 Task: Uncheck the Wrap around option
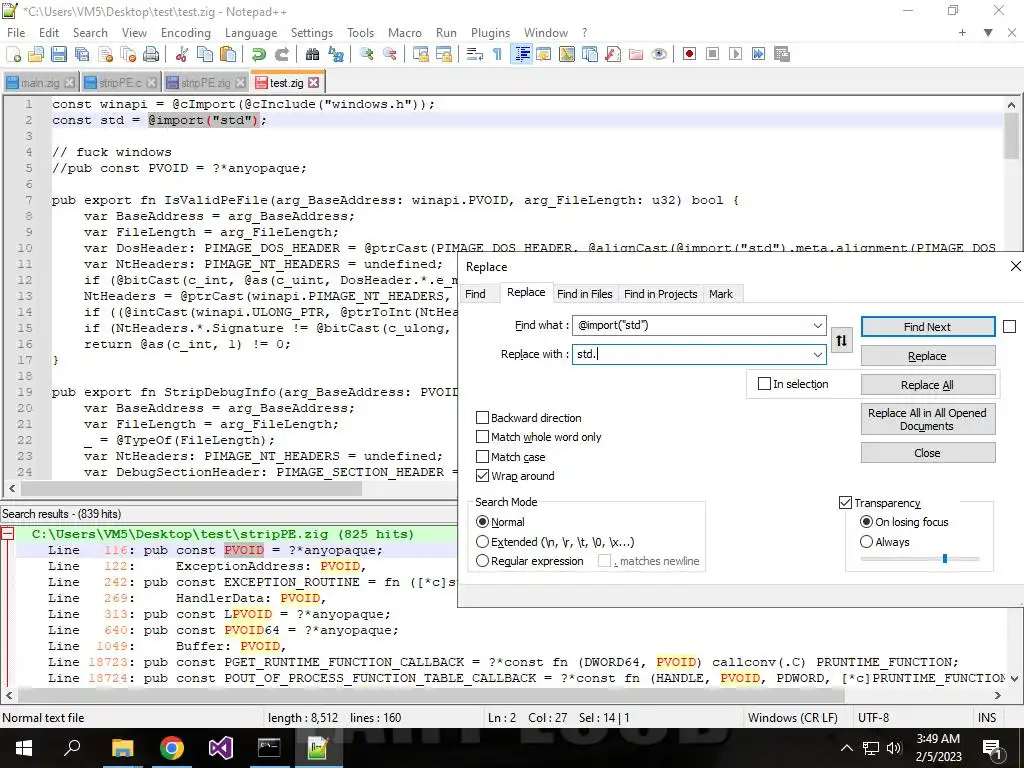click(483, 476)
